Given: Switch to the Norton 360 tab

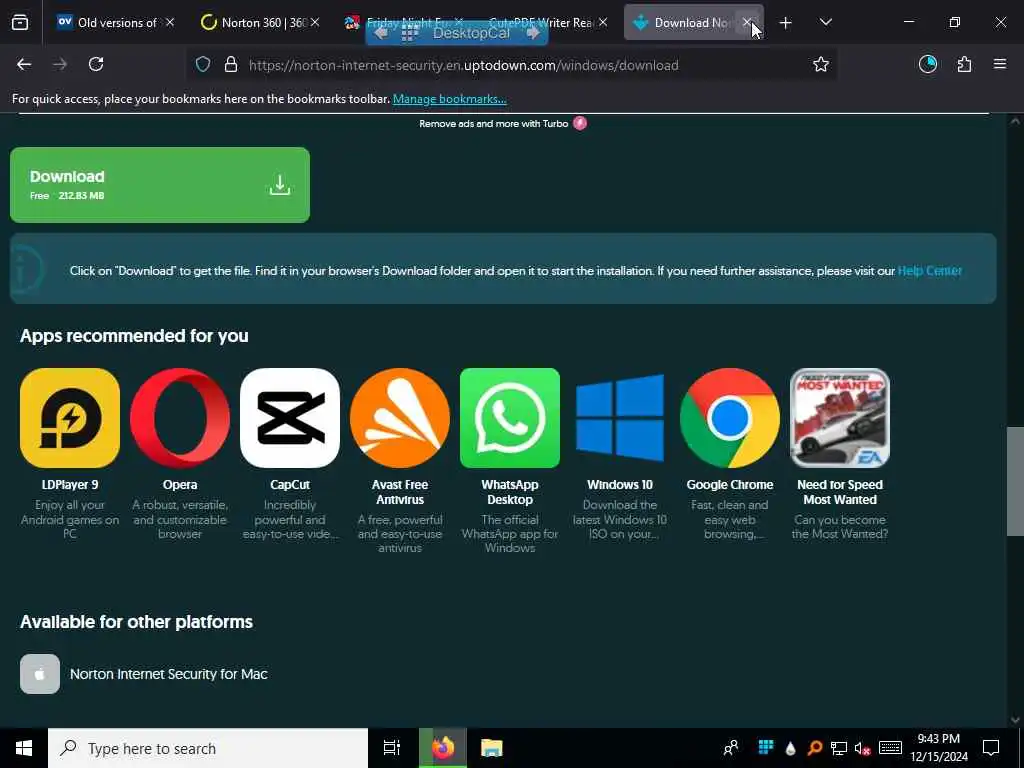Looking at the screenshot, I should (261, 22).
